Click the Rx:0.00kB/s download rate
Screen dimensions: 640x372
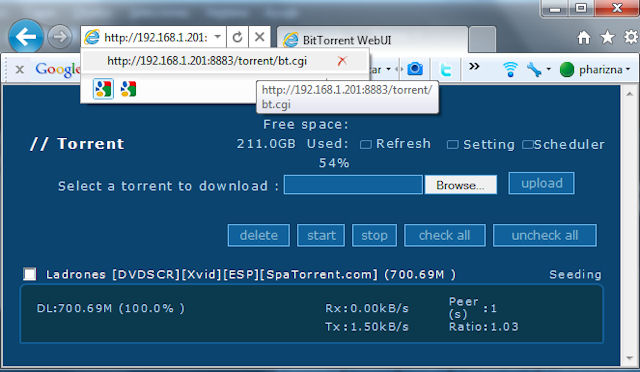[x=367, y=308]
